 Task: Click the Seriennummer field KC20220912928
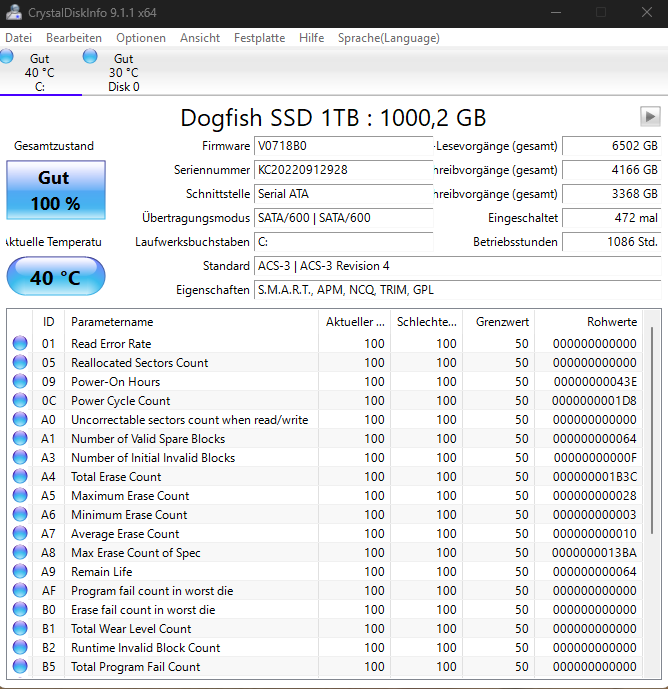[343, 170]
